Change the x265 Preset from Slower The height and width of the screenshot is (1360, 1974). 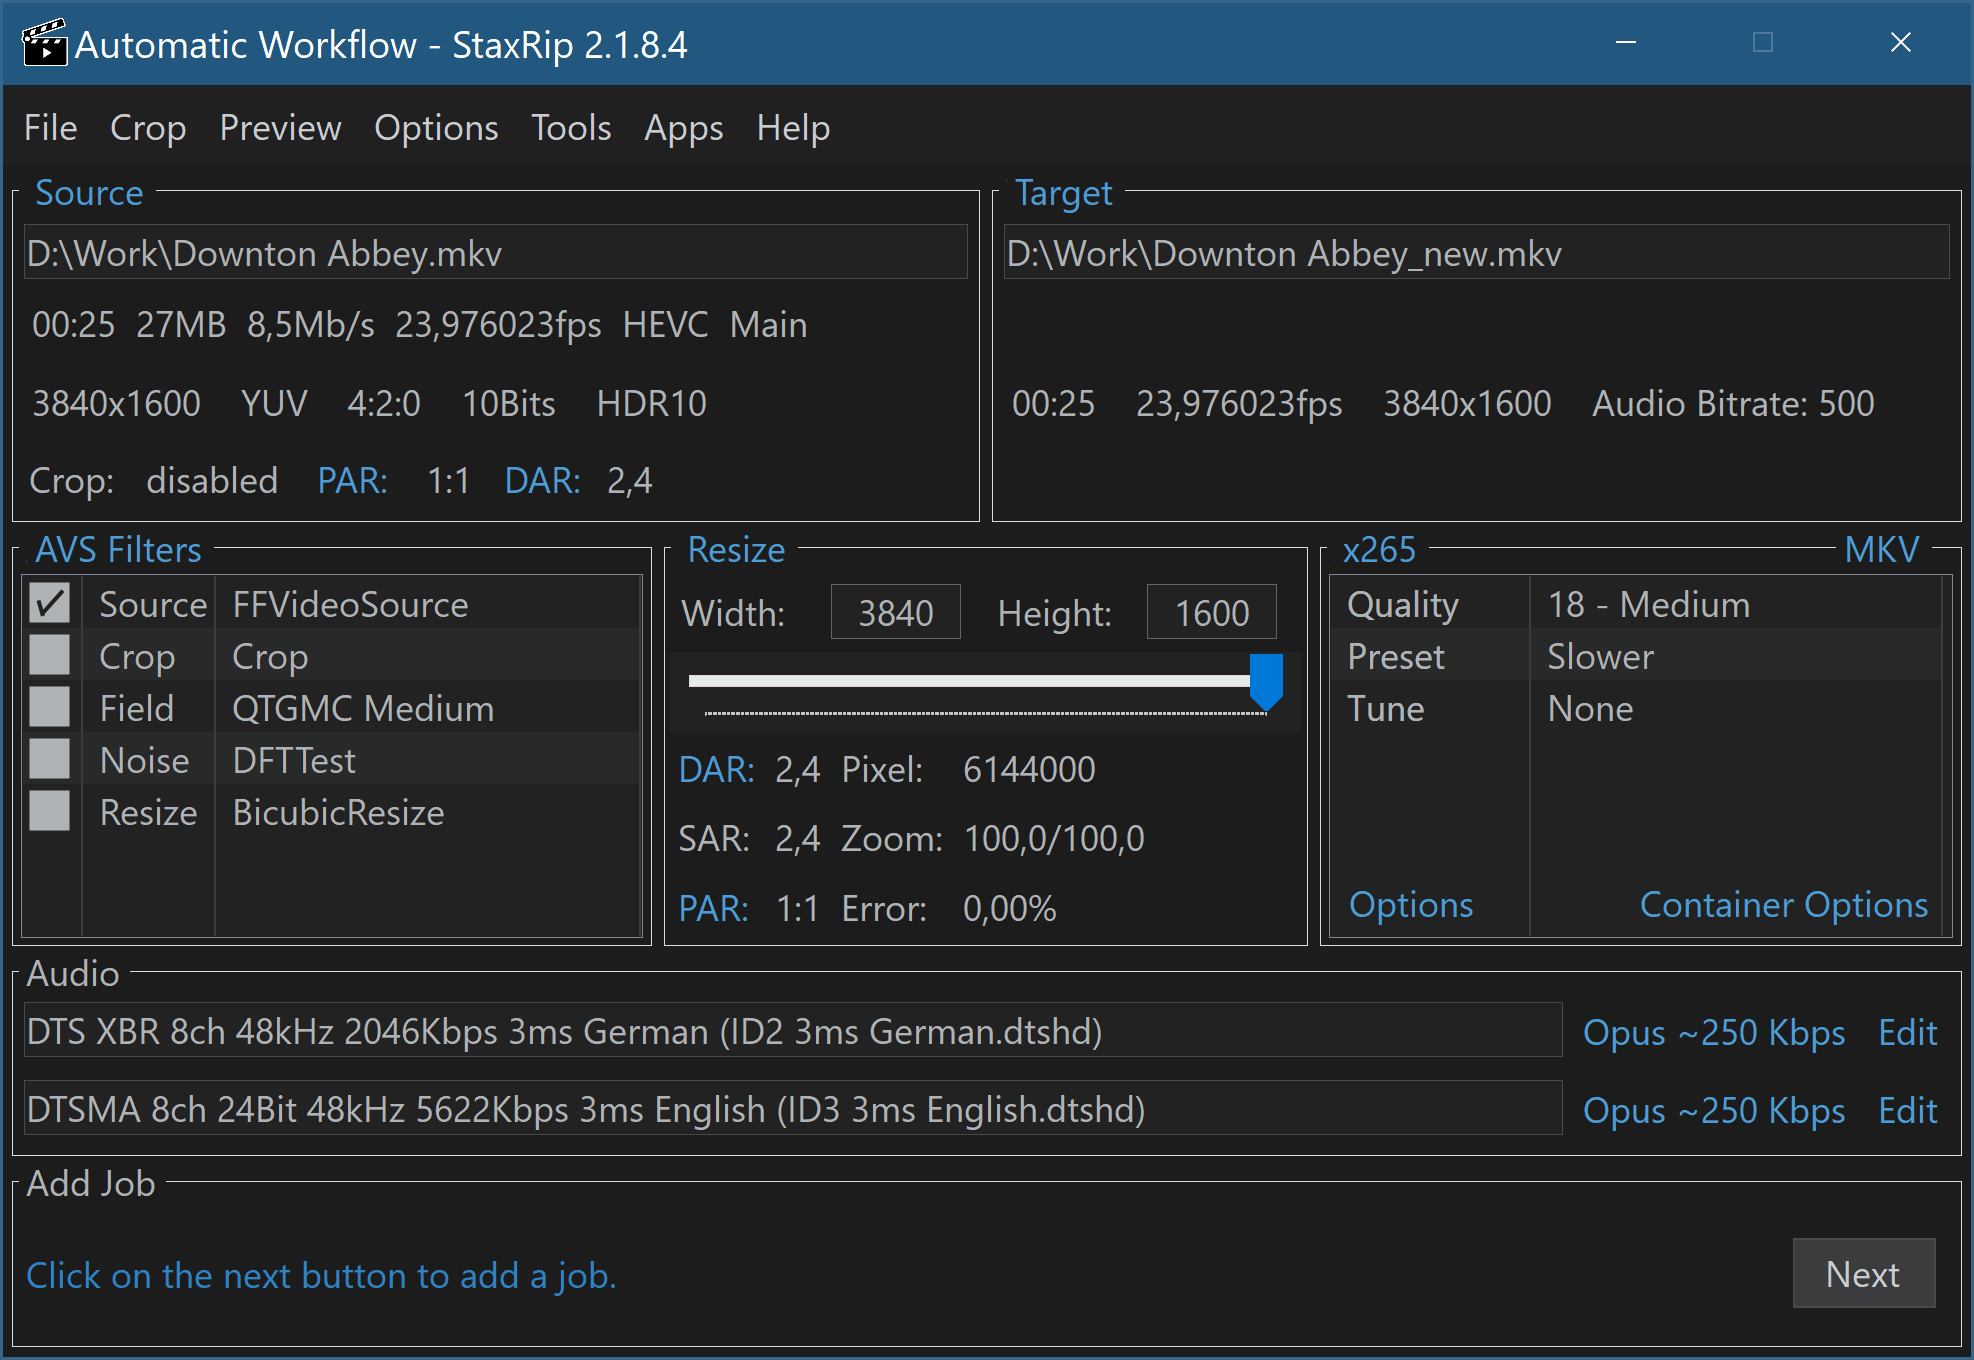click(x=1600, y=656)
